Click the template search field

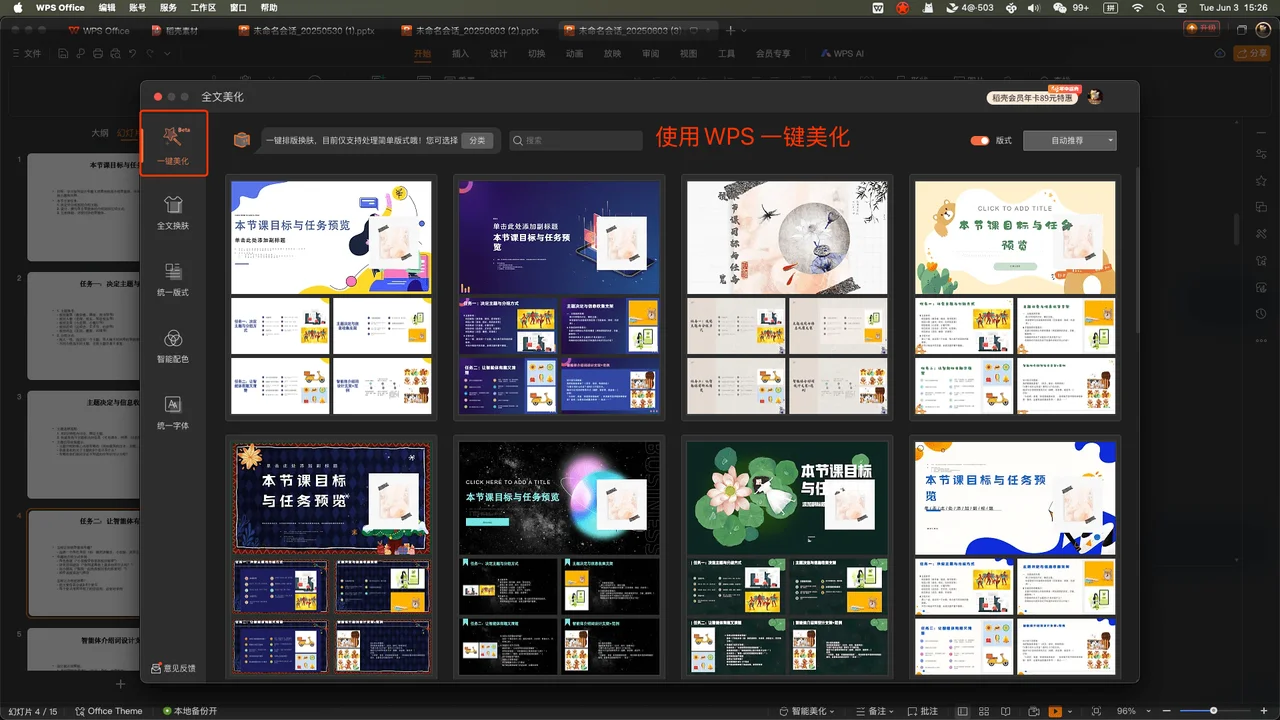576,141
